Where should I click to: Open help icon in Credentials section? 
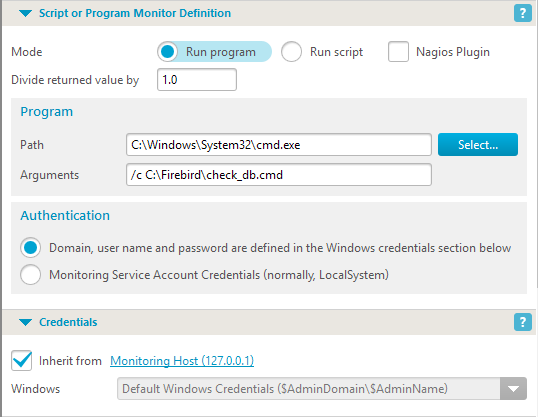click(523, 322)
